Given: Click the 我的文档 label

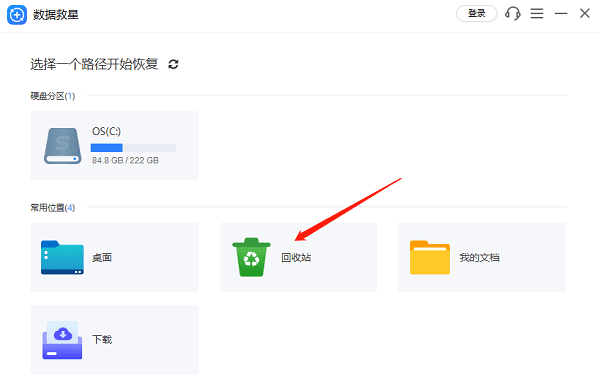Looking at the screenshot, I should (479, 258).
